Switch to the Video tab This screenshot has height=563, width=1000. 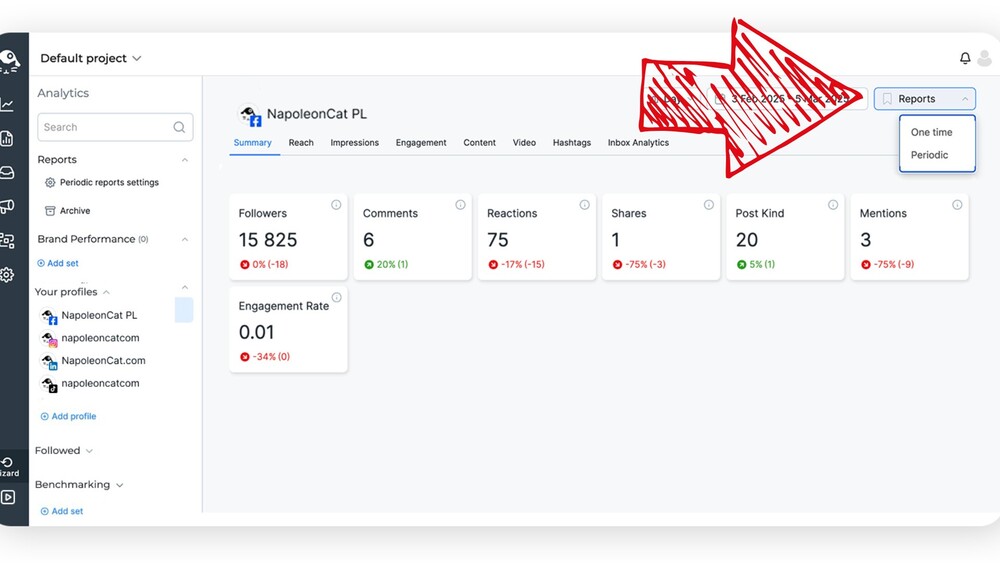(524, 143)
